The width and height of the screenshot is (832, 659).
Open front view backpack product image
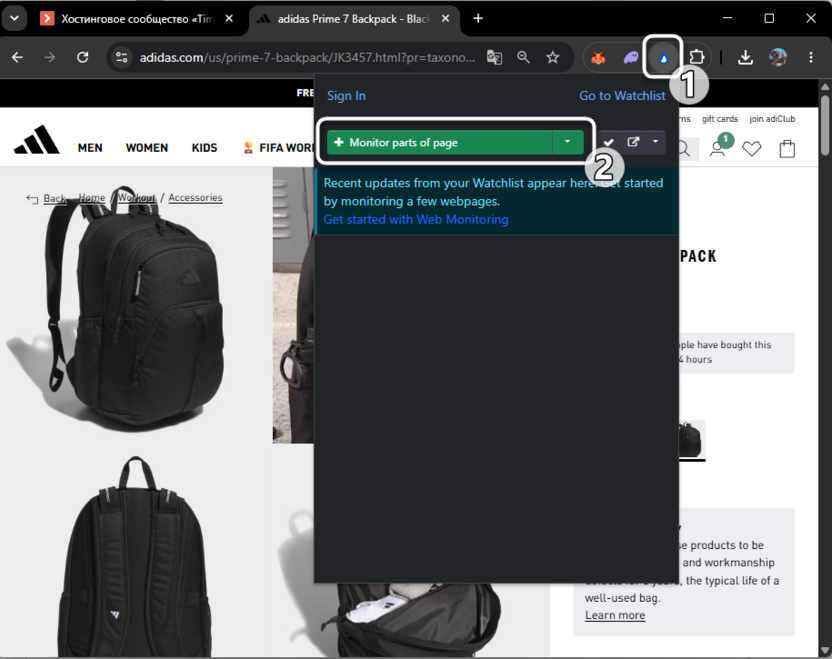click(x=135, y=305)
